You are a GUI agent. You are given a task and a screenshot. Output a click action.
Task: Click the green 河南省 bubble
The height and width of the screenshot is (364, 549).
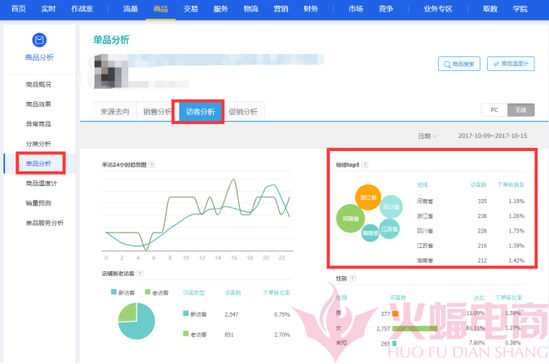350,218
